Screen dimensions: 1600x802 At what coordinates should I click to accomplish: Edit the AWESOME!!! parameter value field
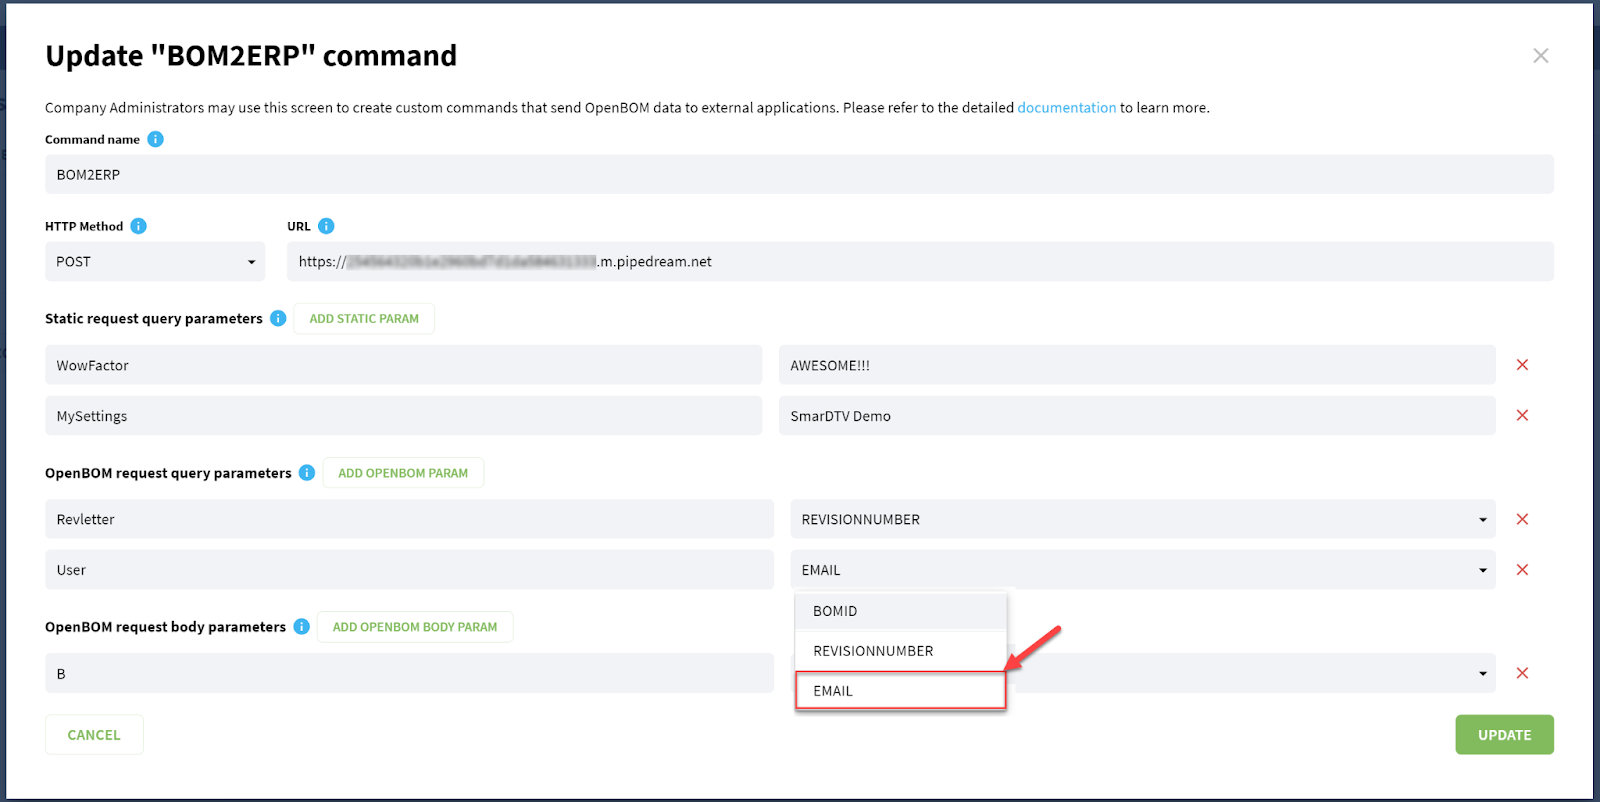(1137, 365)
